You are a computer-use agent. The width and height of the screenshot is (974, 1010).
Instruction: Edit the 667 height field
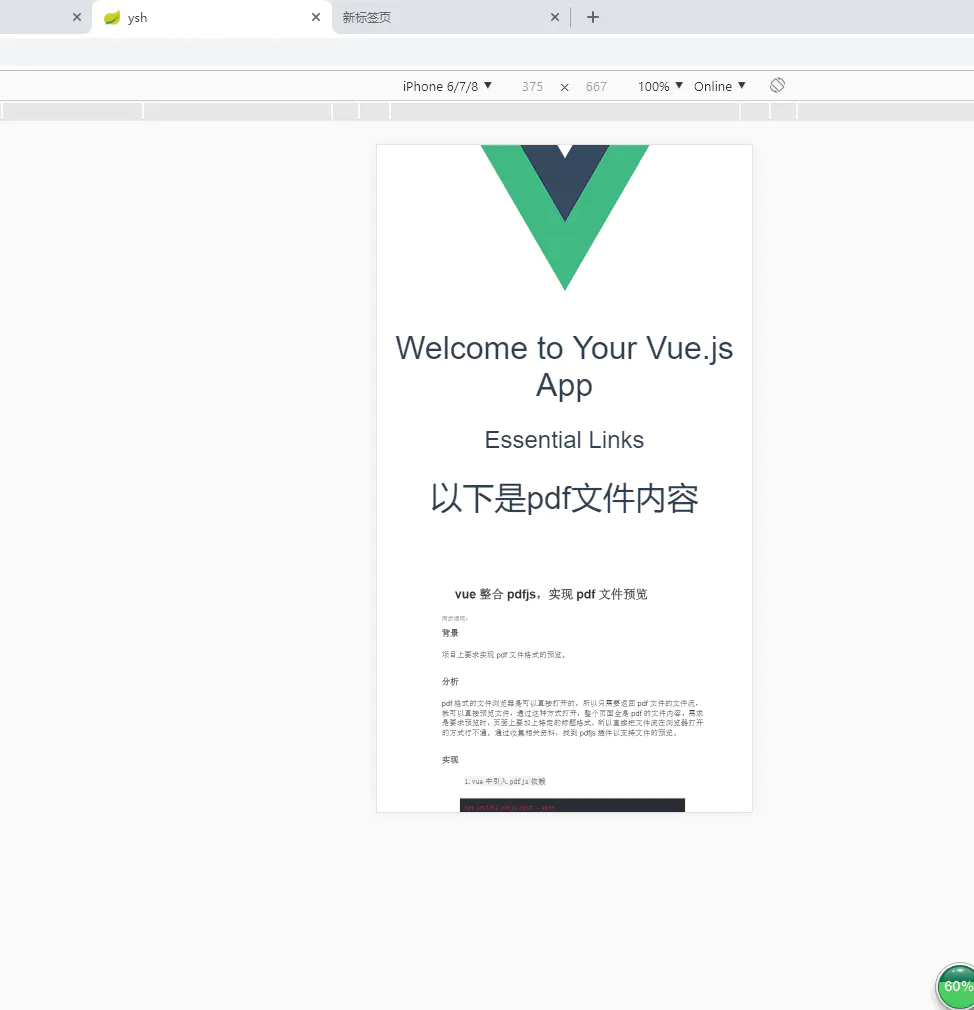[596, 86]
